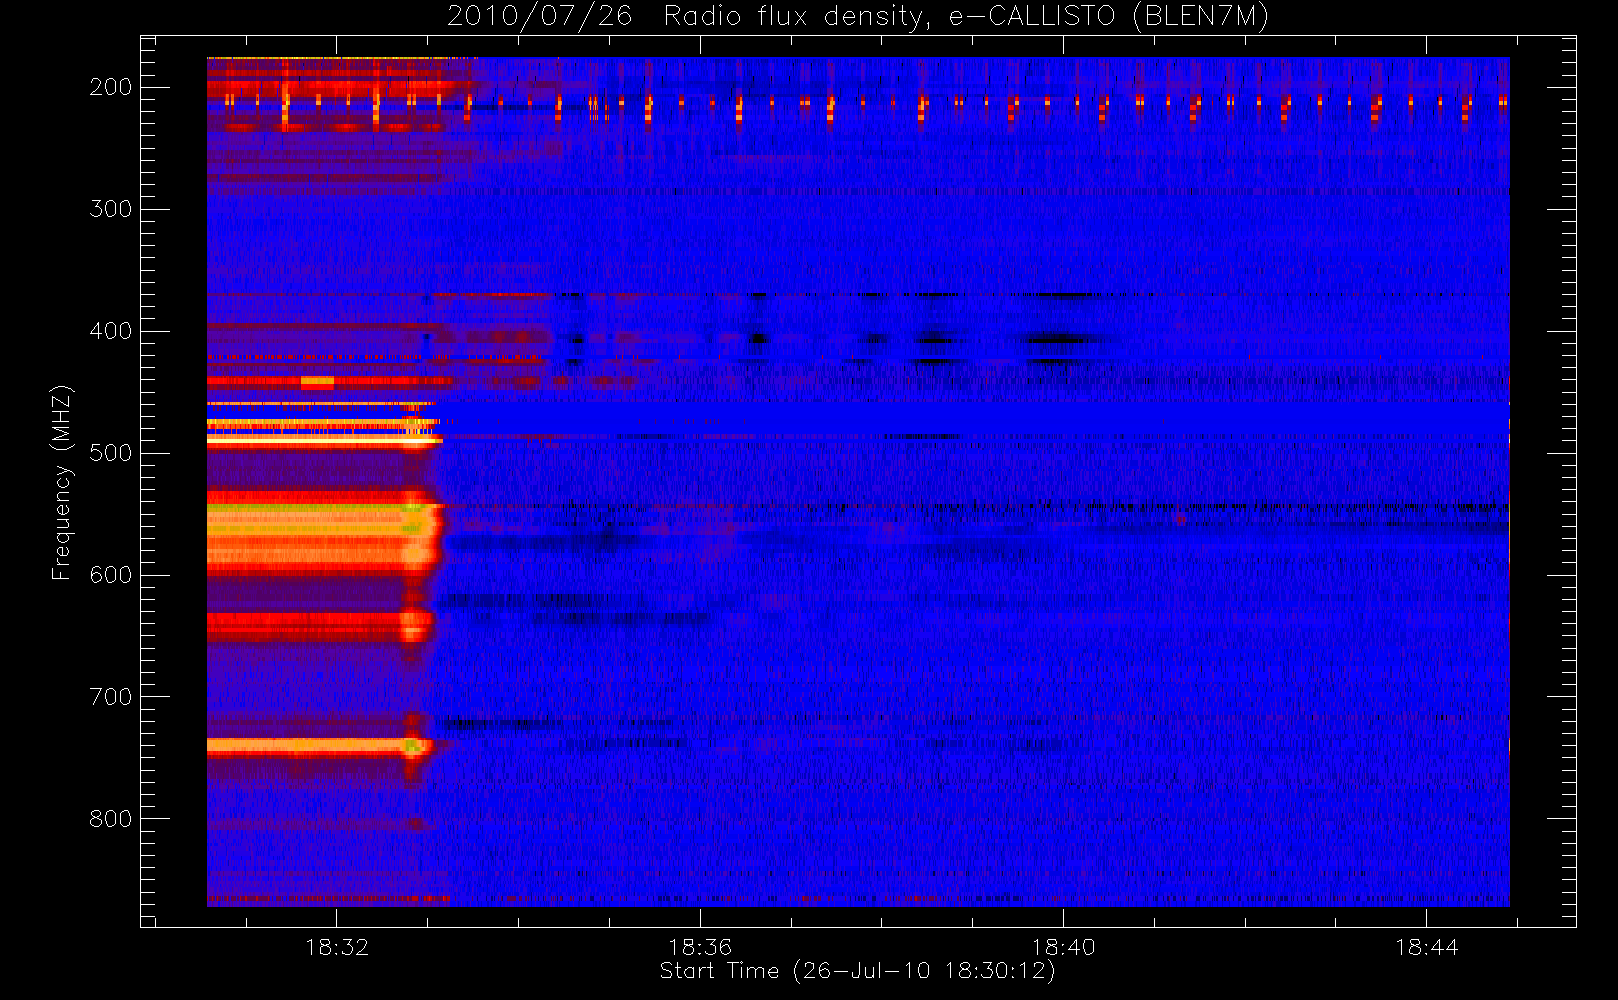Screen dimensions: 1618x1000
Task: Click the 200 frequency tick label
Action: coord(110,87)
